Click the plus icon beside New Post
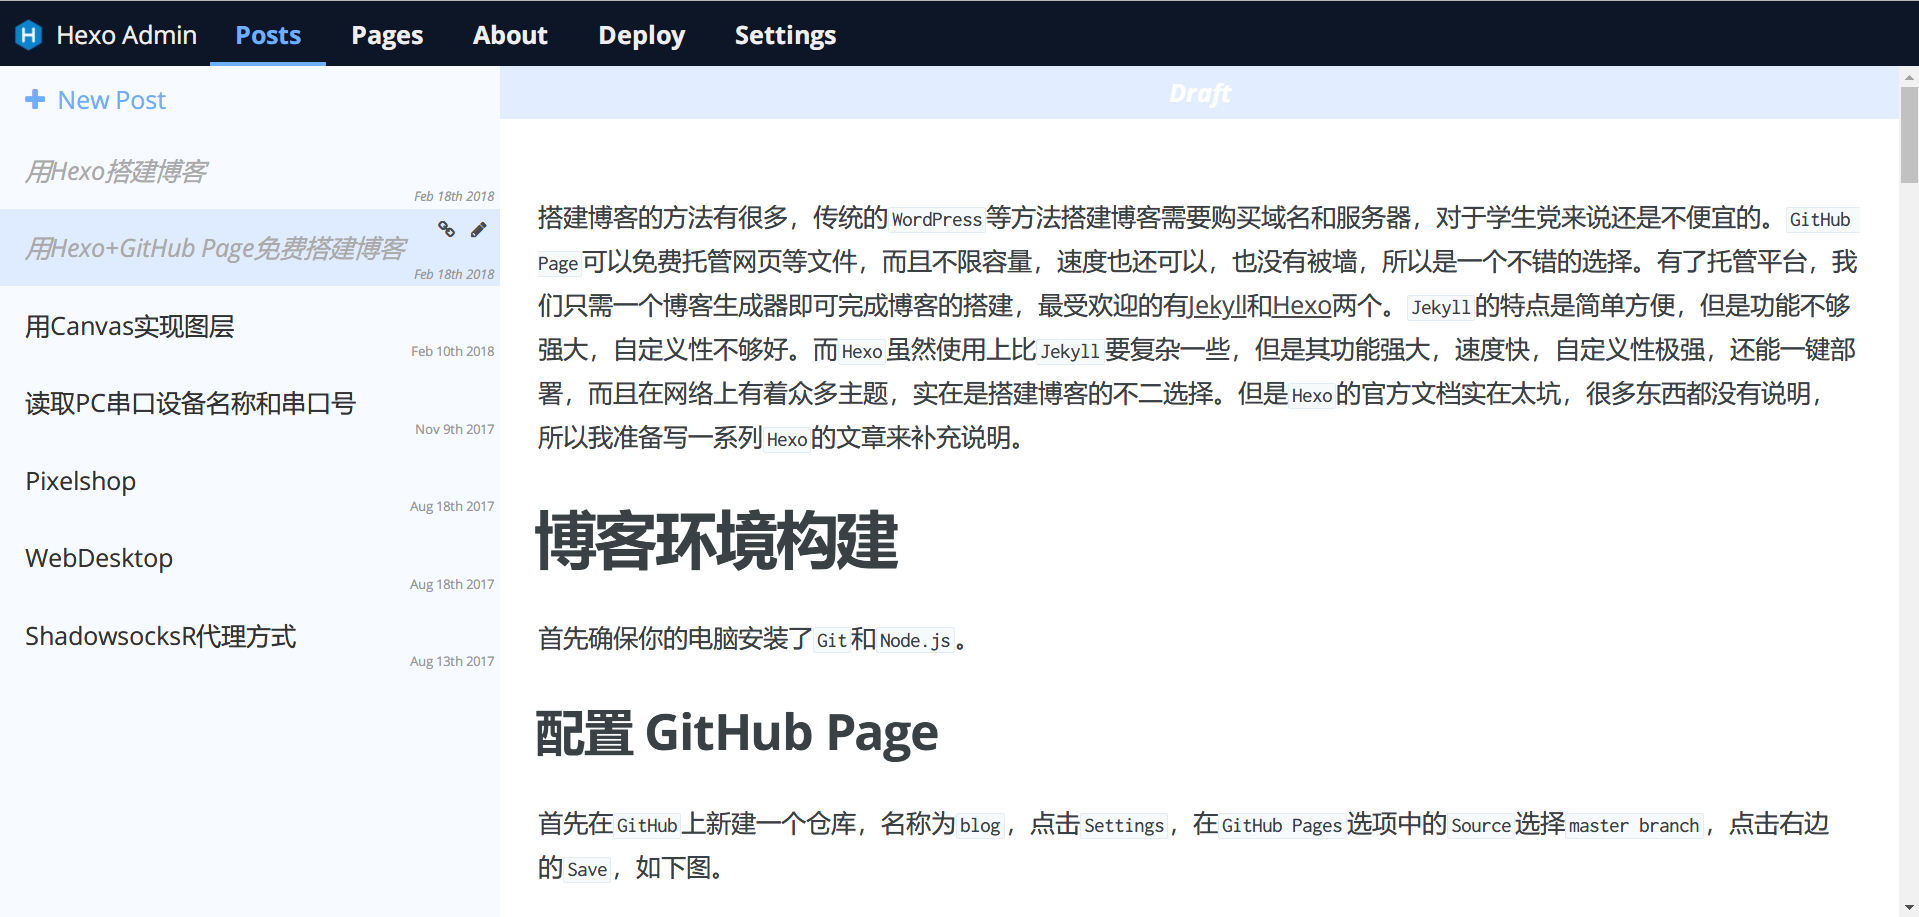This screenshot has height=917, width=1919. pos(35,99)
